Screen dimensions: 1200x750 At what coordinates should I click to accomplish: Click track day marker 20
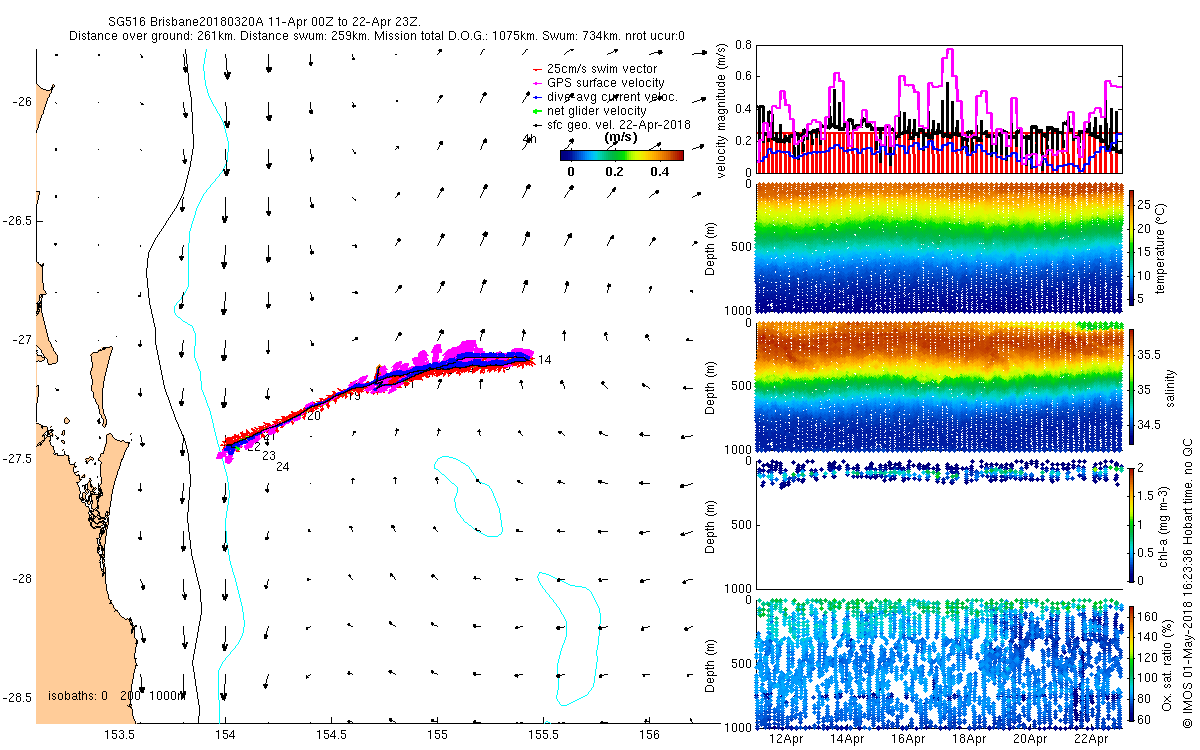pyautogui.click(x=313, y=416)
